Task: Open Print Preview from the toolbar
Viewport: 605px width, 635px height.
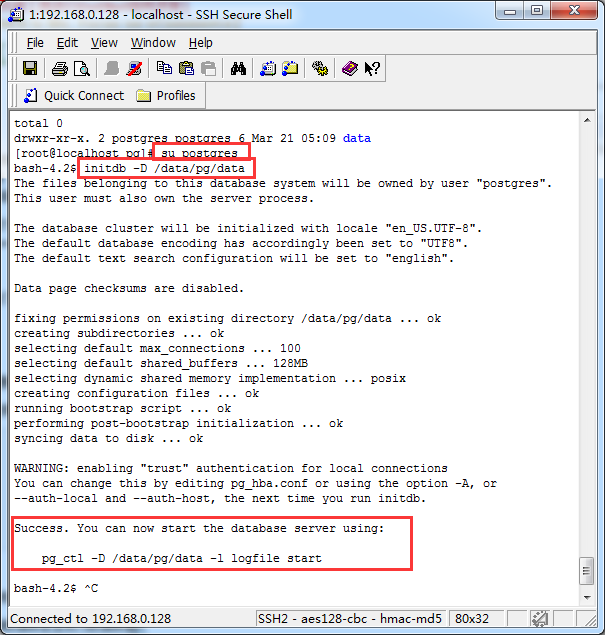Action: [x=82, y=68]
